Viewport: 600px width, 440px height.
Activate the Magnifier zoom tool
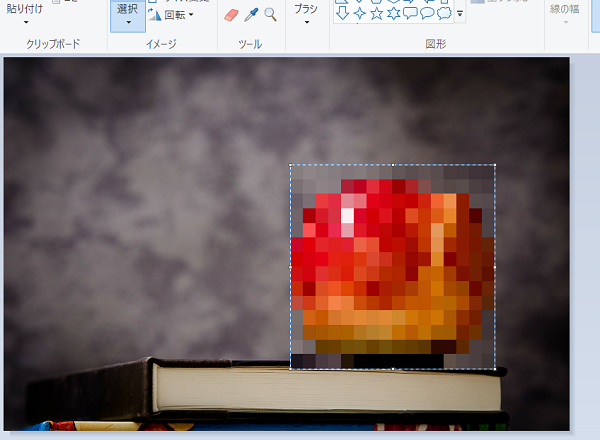(x=271, y=15)
